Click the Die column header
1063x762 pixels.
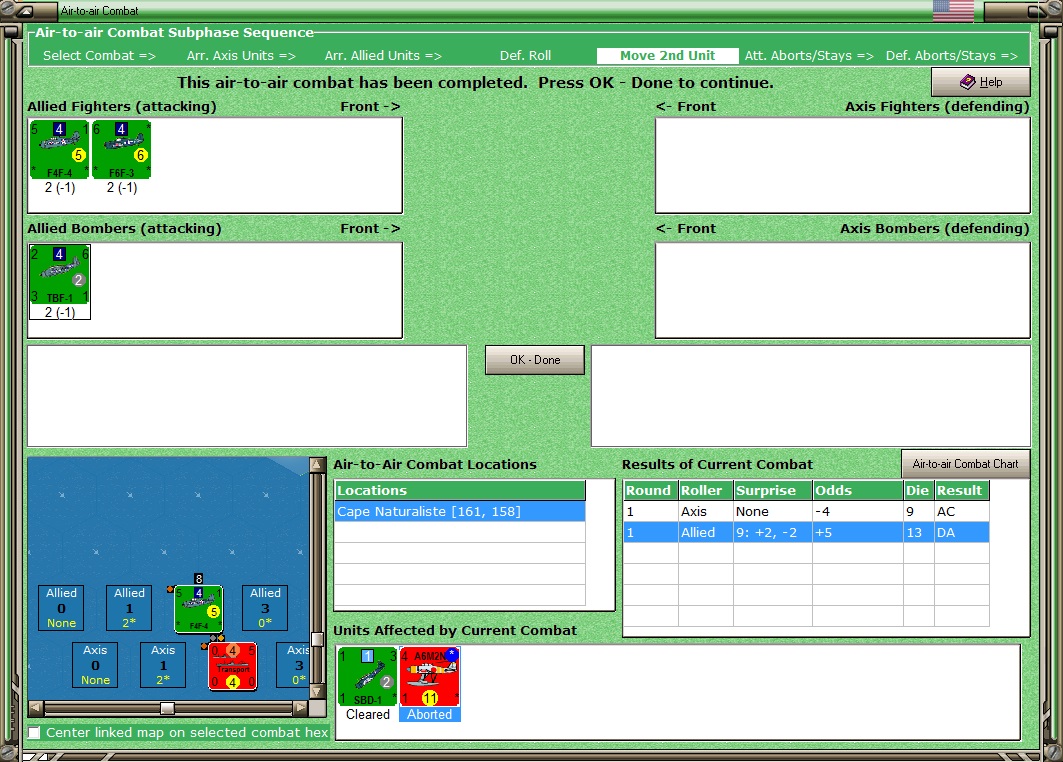(919, 490)
